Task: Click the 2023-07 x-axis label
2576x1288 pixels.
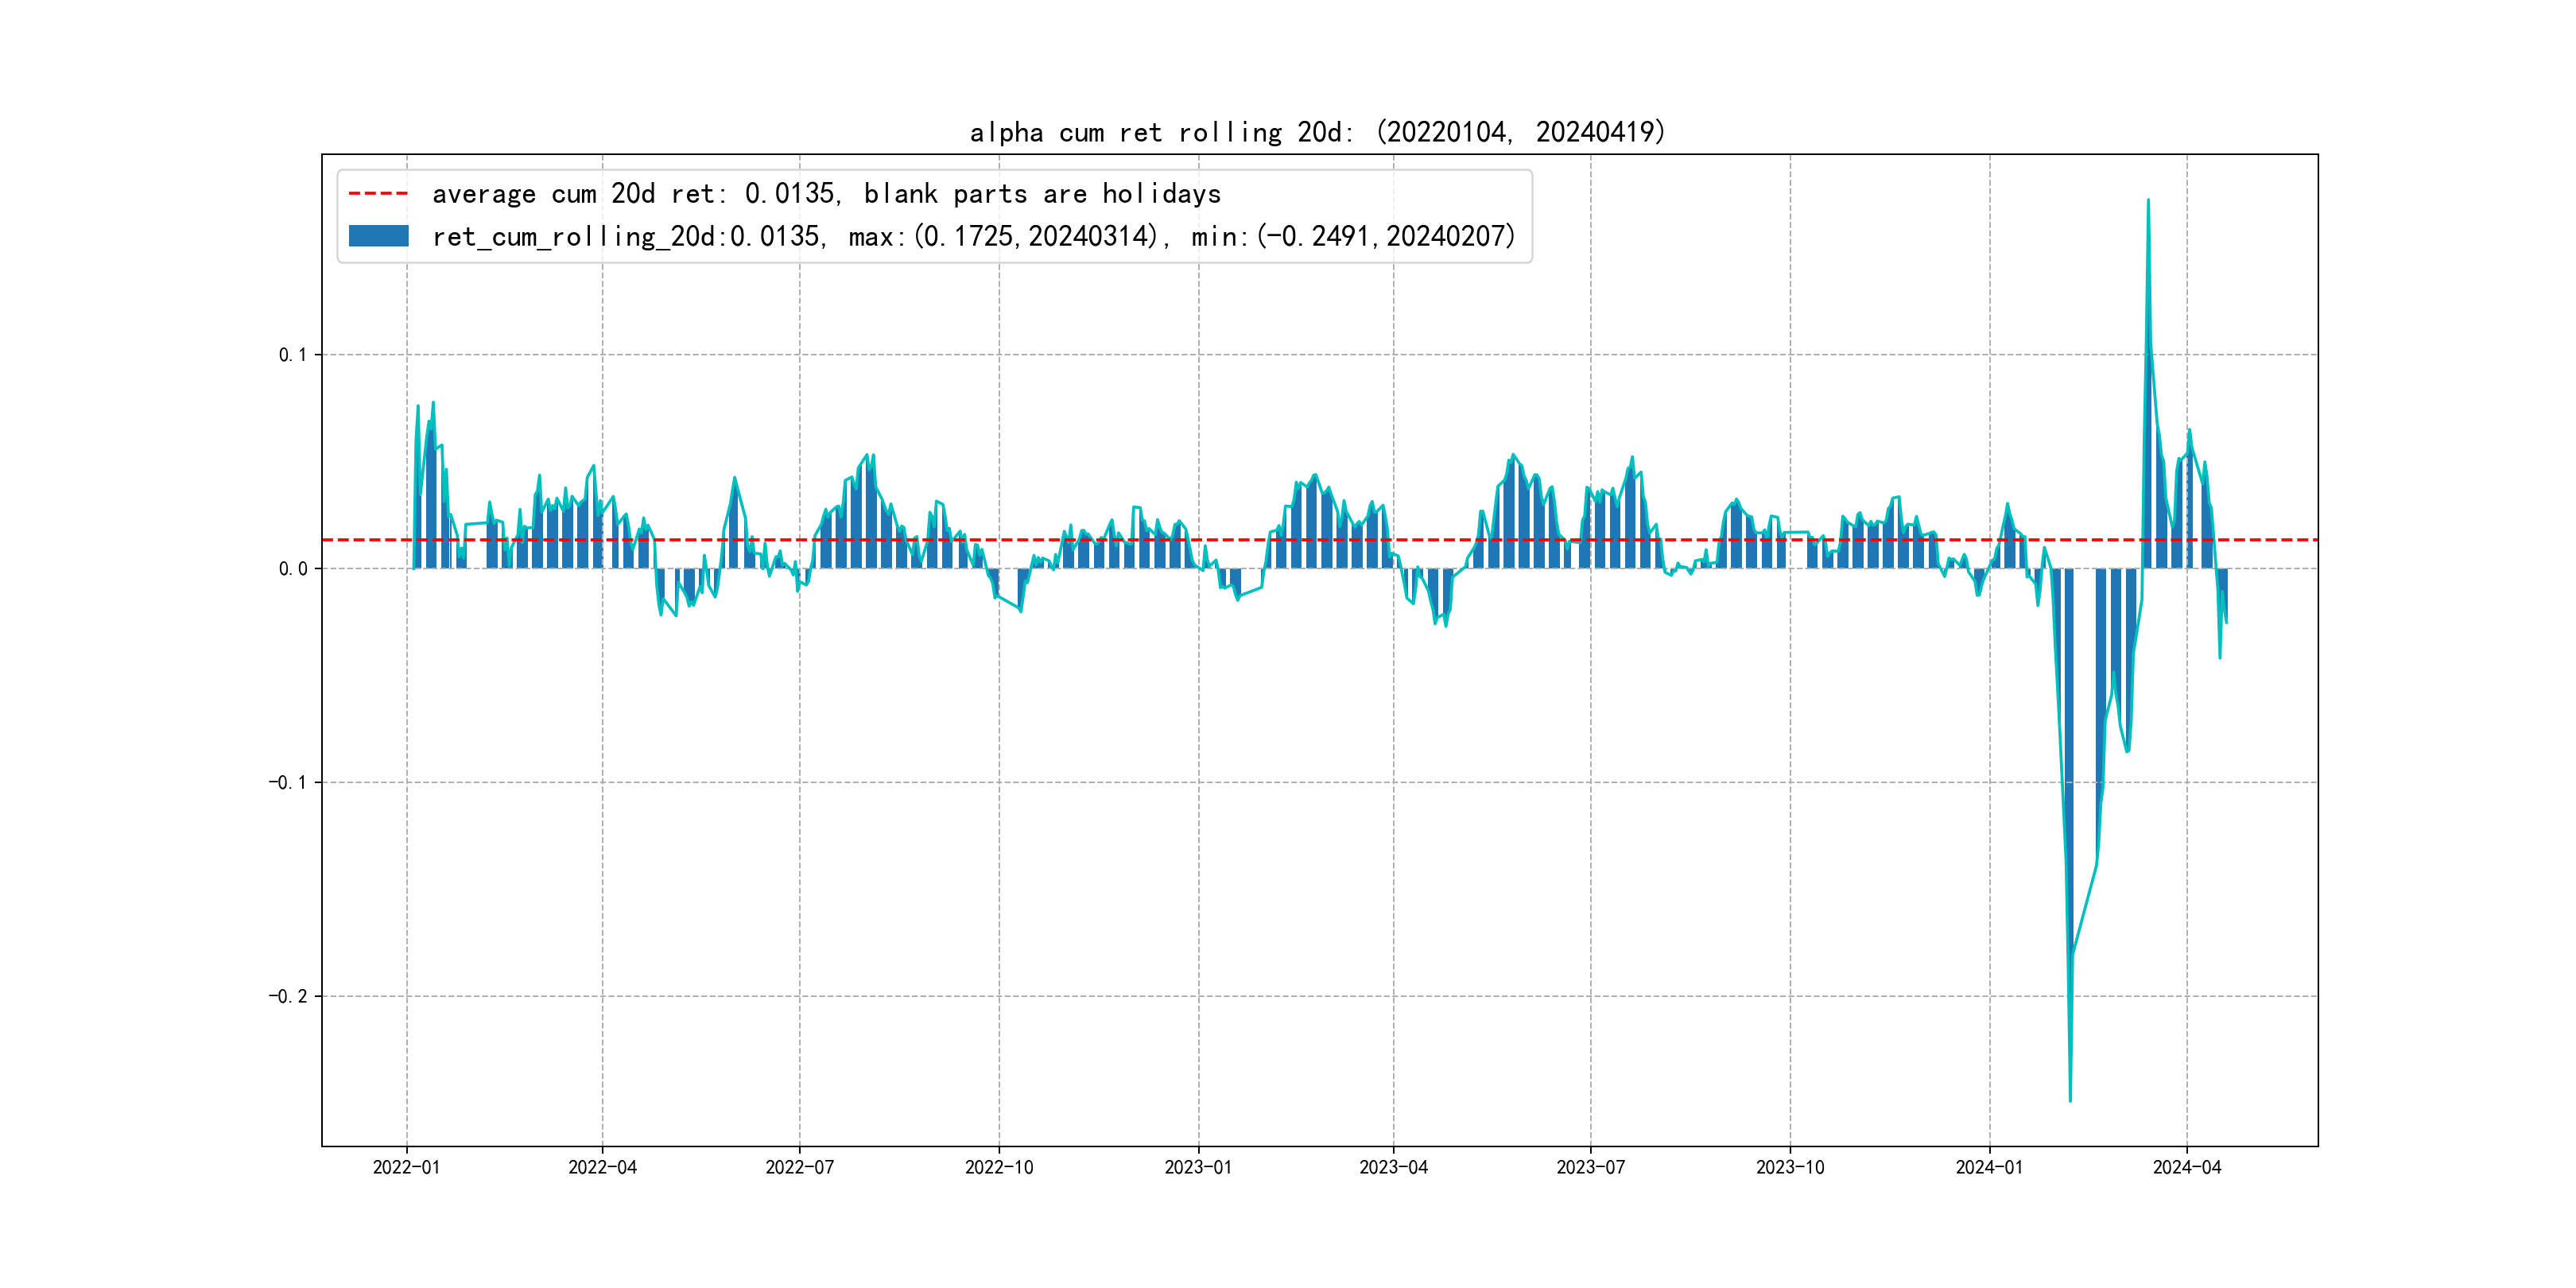Action: (1590, 1167)
